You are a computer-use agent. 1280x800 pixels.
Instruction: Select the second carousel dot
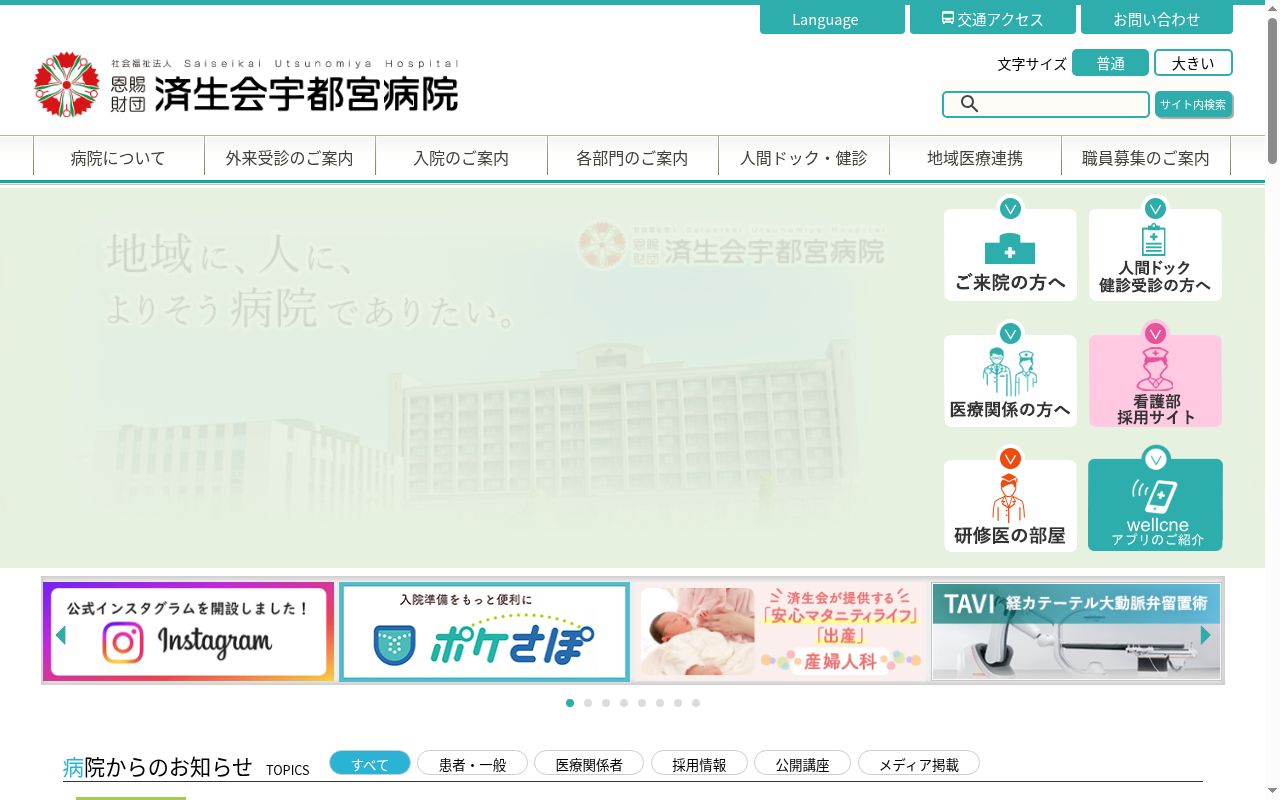pyautogui.click(x=588, y=703)
